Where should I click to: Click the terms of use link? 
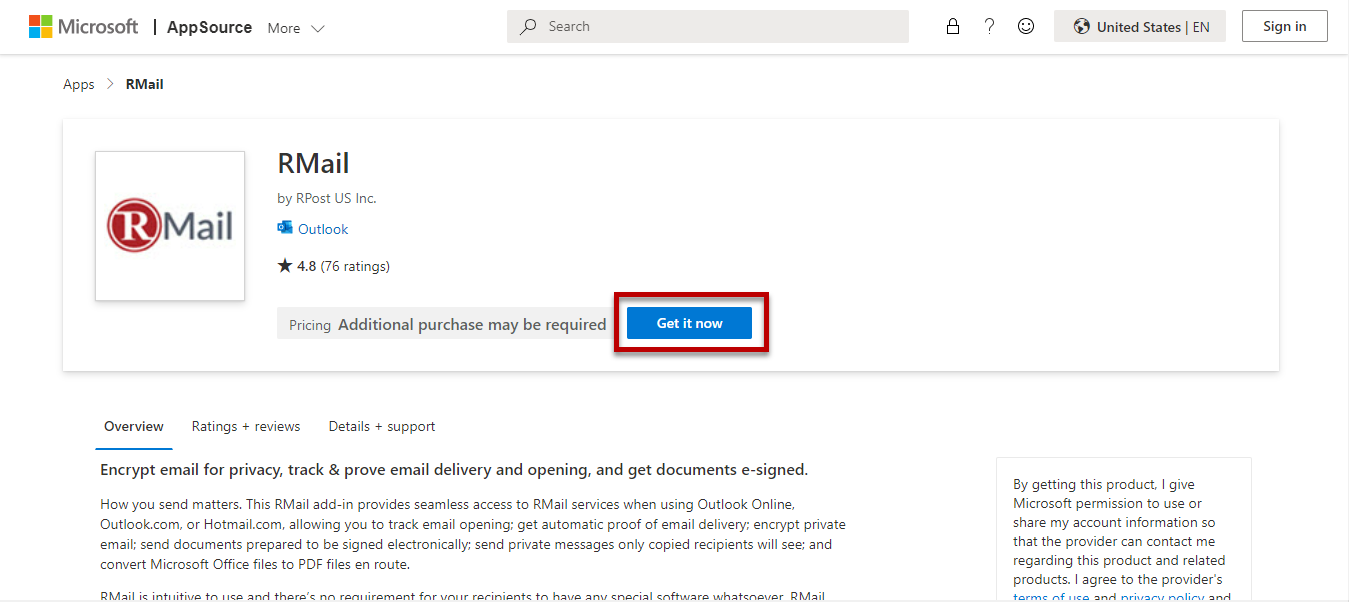(x=1051, y=597)
